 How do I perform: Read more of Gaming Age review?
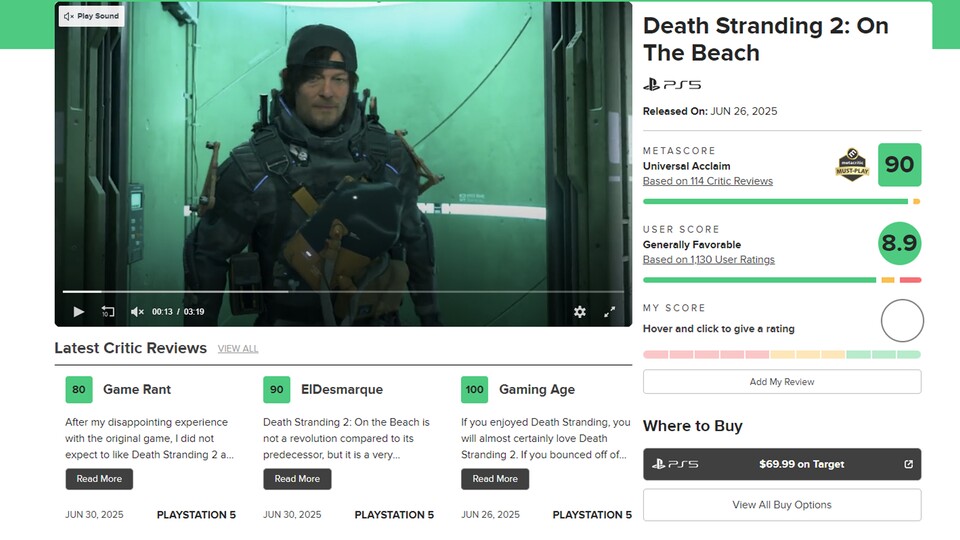(x=495, y=479)
